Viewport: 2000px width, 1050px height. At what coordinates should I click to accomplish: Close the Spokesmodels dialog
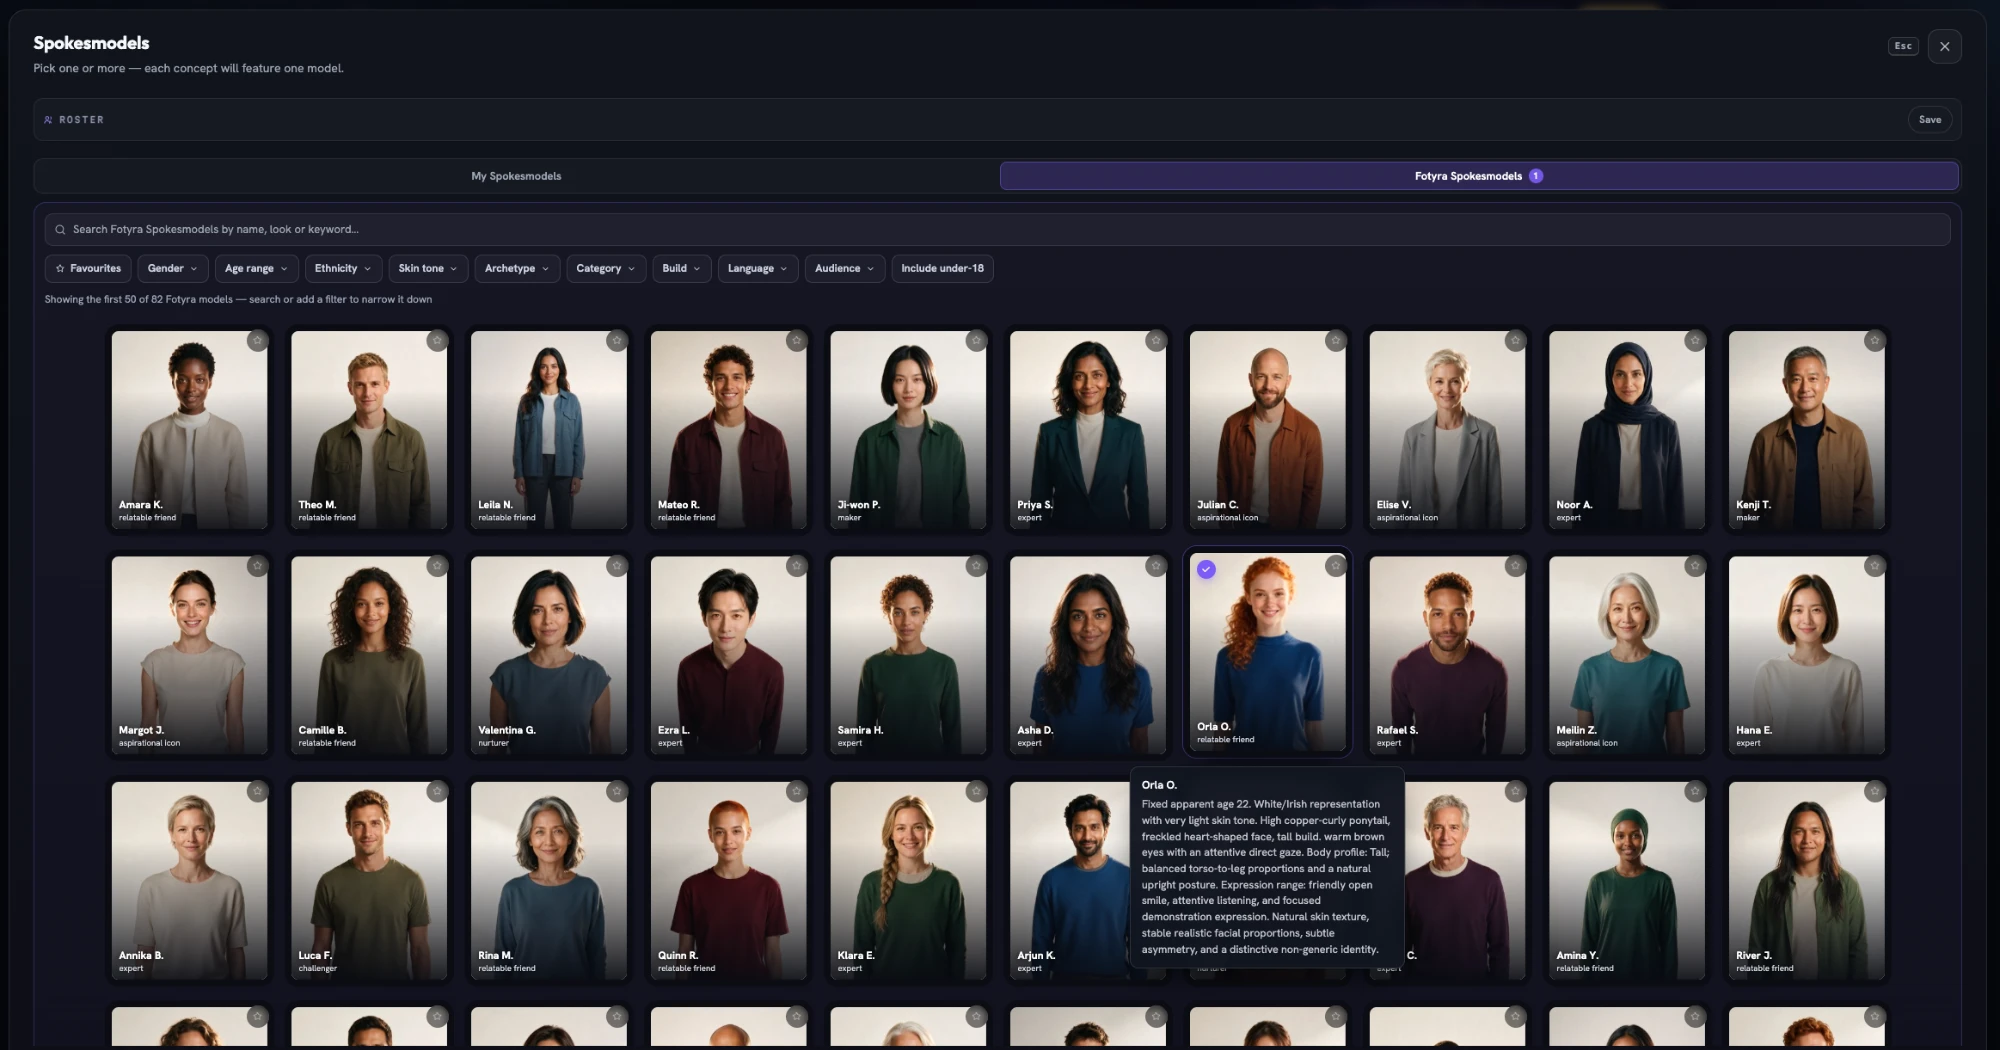(x=1945, y=46)
